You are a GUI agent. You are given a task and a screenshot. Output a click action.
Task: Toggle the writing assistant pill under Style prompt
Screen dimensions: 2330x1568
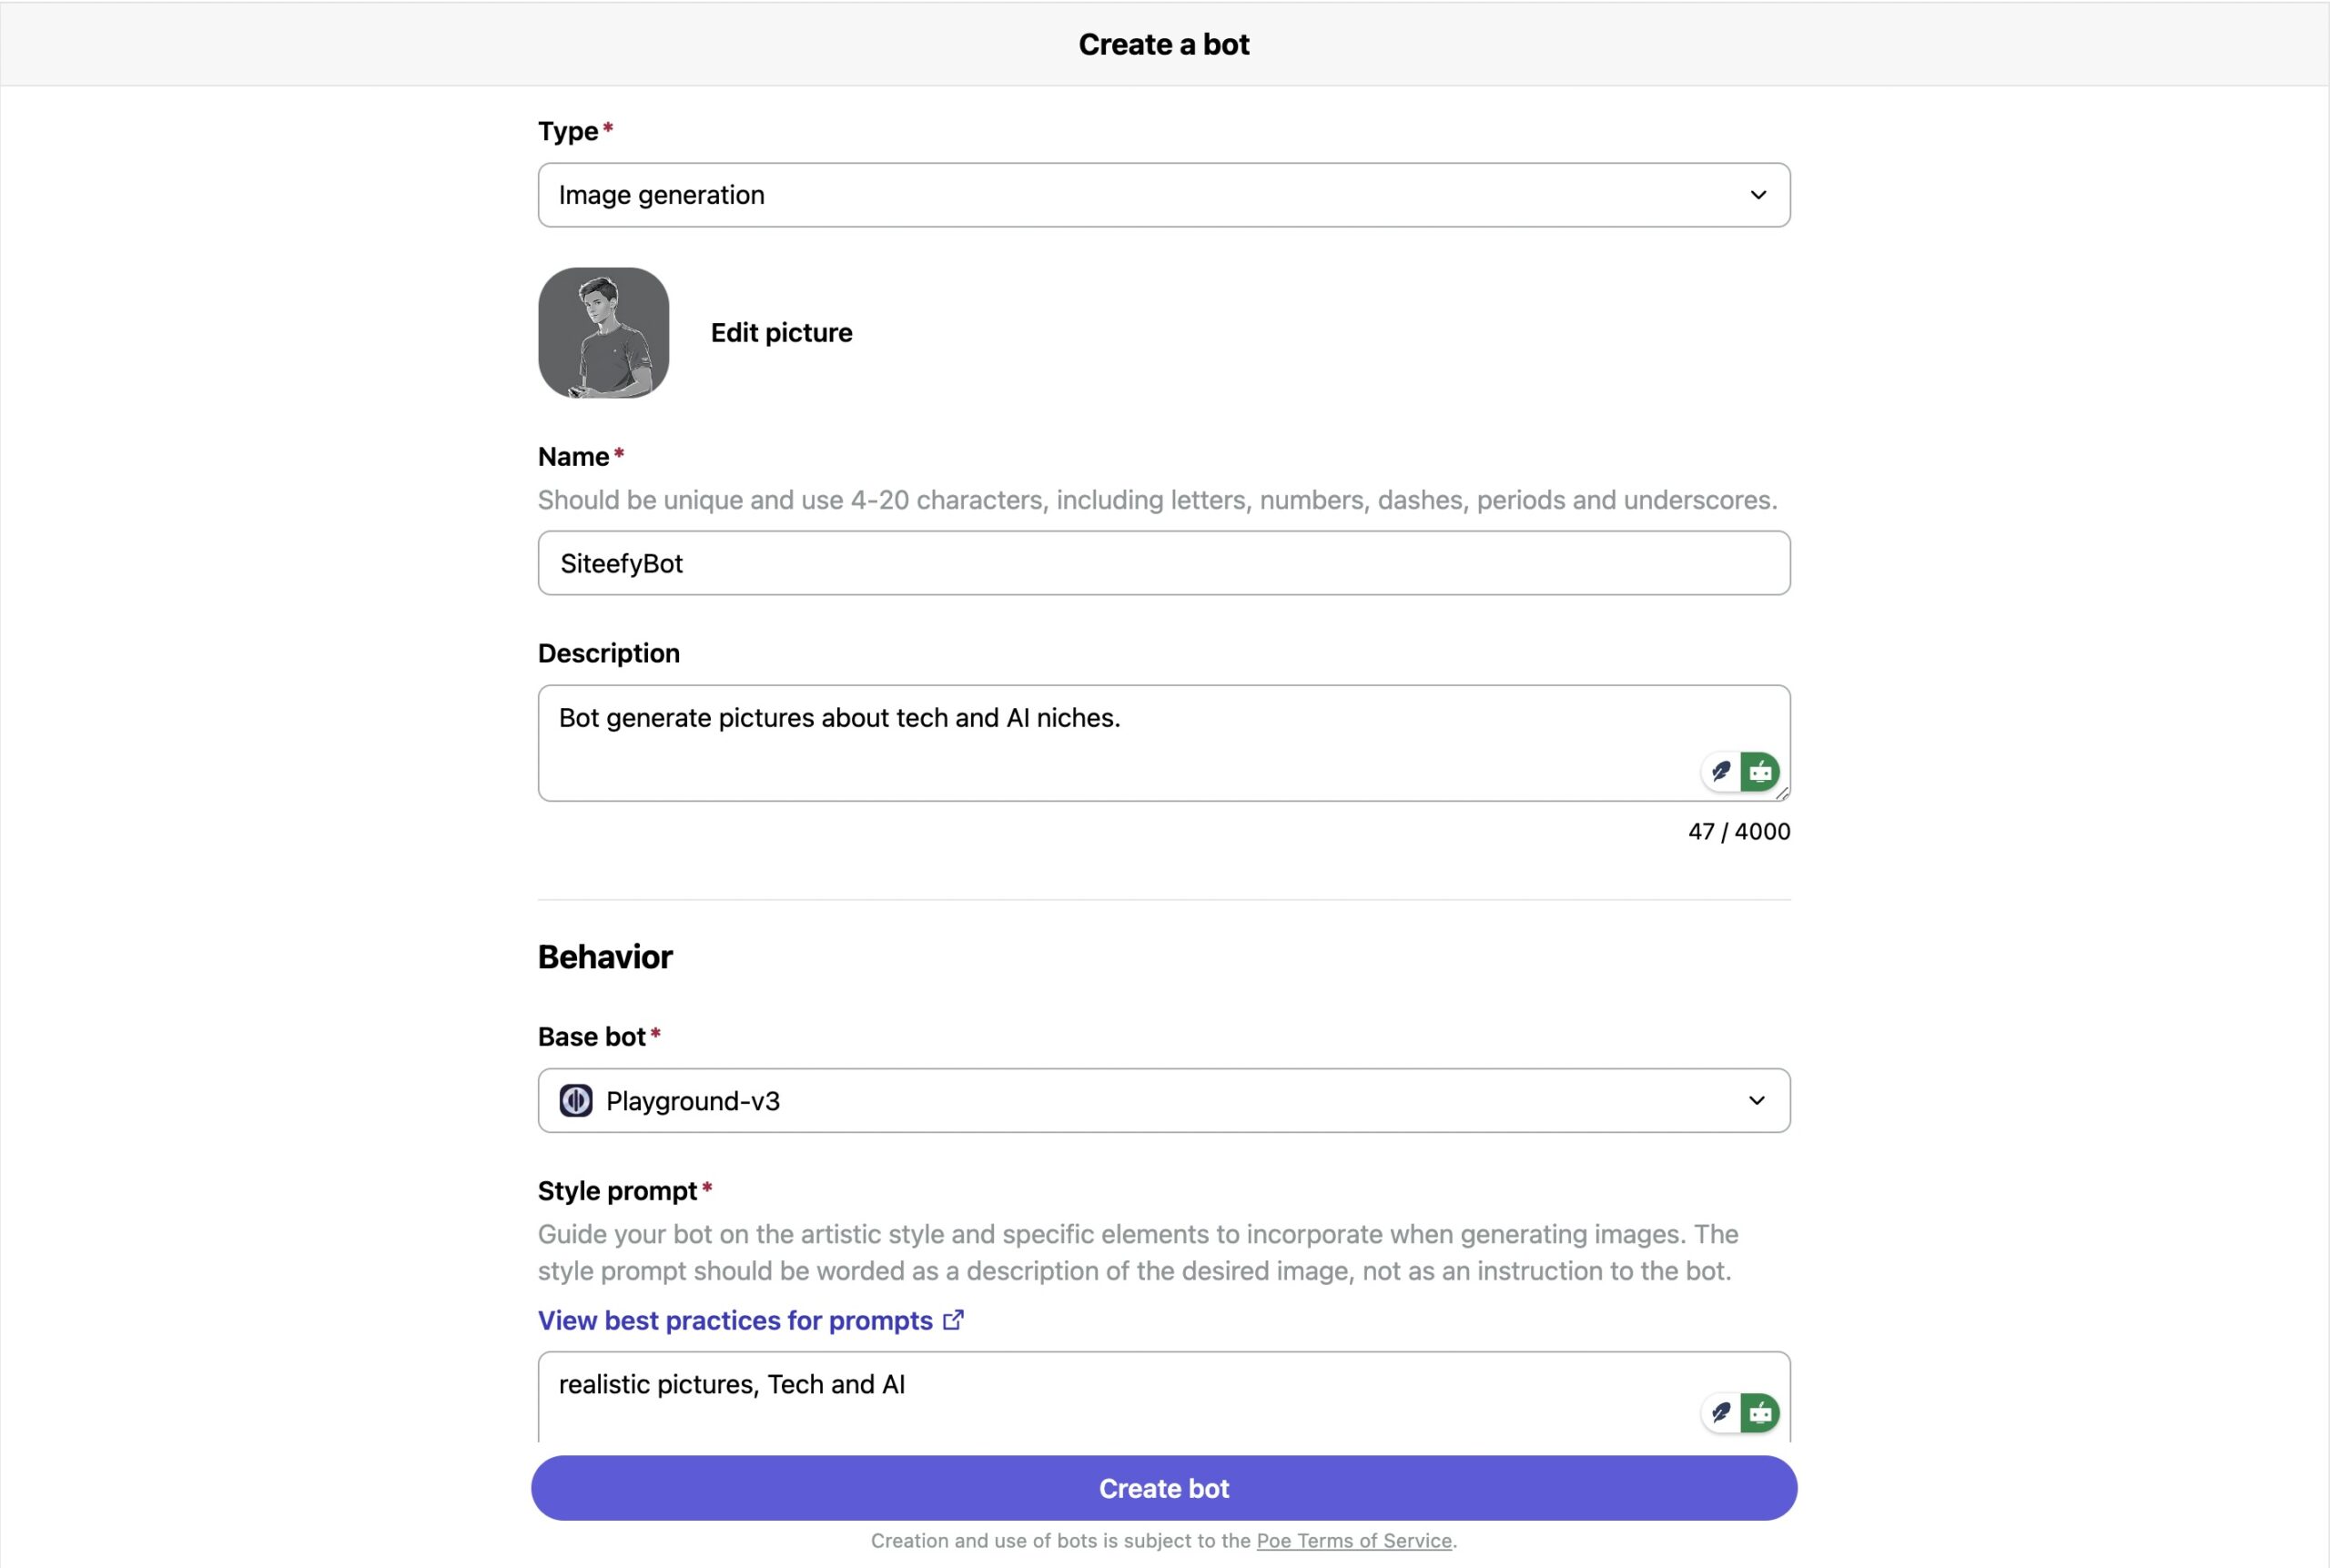pyautogui.click(x=1740, y=1412)
